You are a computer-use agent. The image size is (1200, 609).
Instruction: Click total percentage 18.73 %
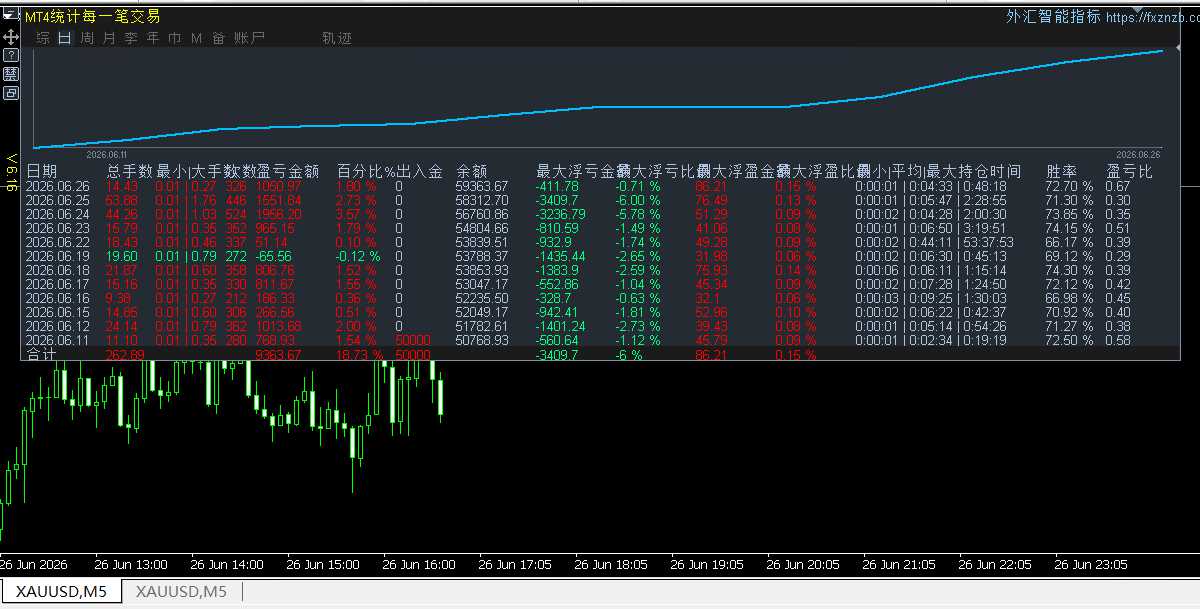pos(357,355)
